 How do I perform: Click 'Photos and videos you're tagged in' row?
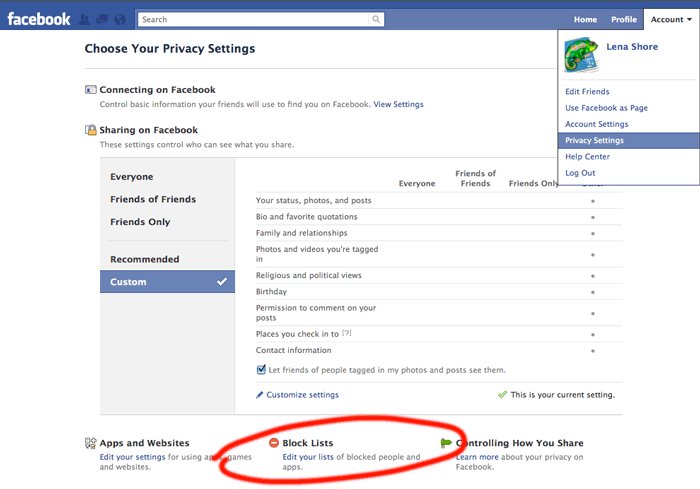439,254
